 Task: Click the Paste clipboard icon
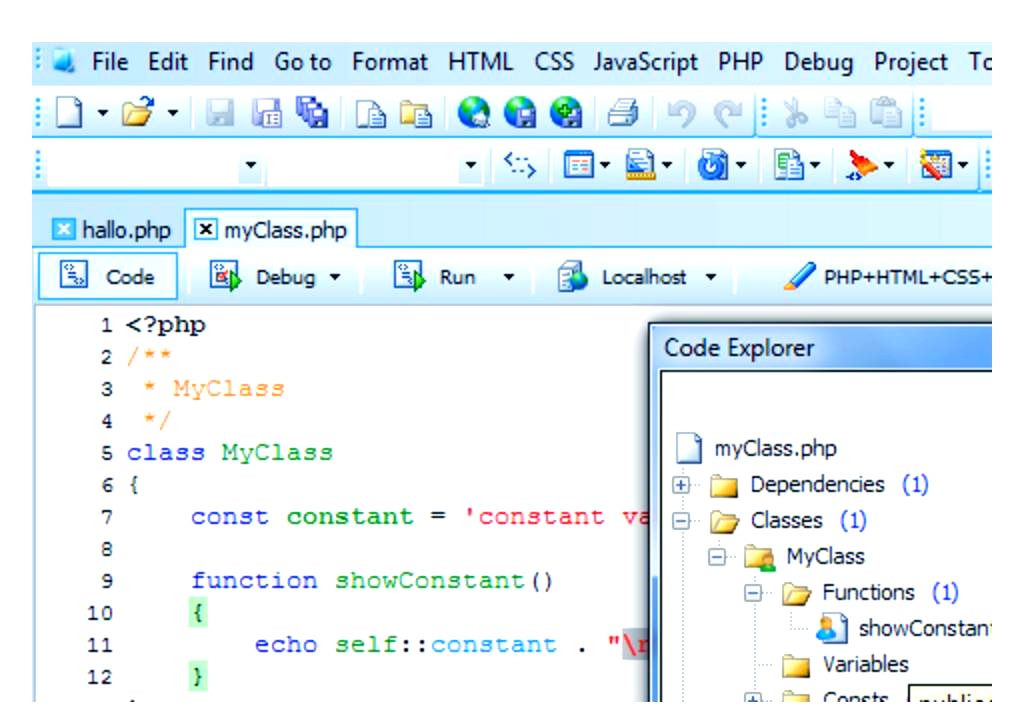click(x=886, y=113)
